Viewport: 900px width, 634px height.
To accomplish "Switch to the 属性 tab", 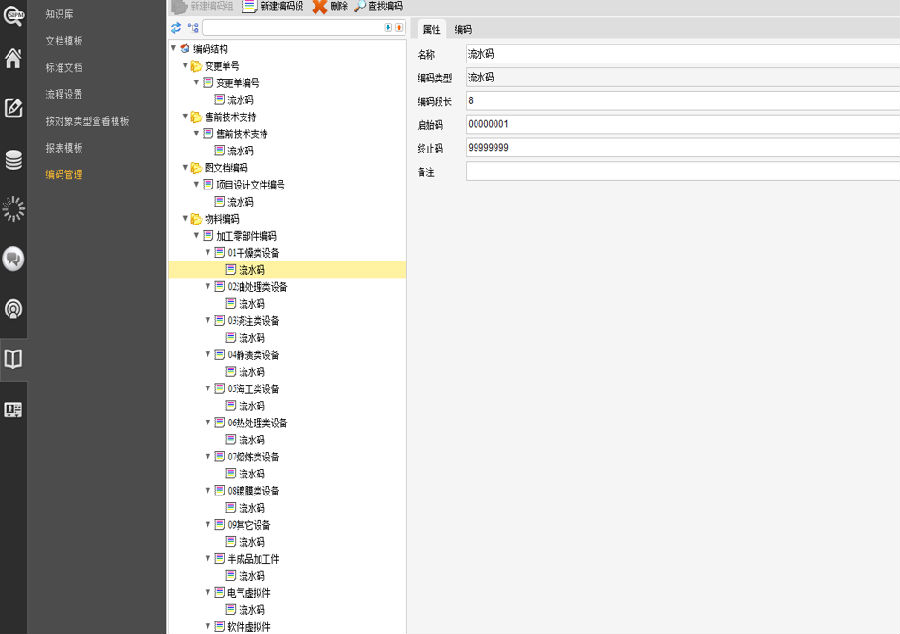I will pyautogui.click(x=432, y=29).
